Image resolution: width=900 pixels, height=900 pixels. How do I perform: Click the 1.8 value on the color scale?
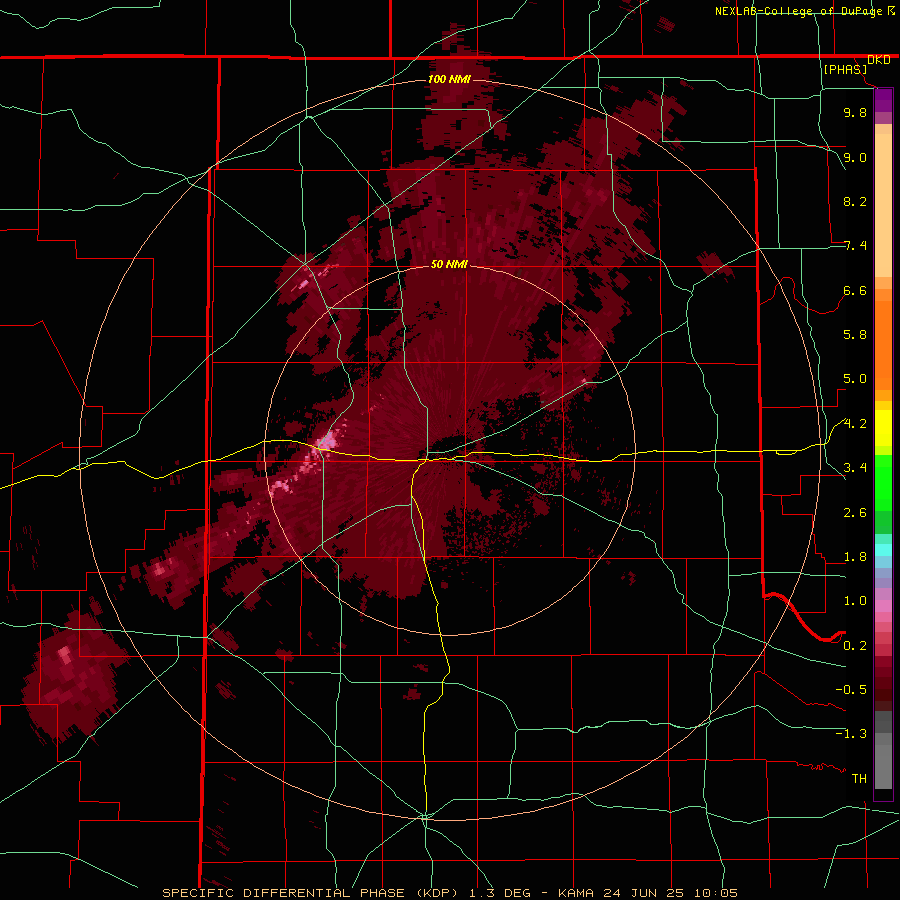pyautogui.click(x=855, y=557)
